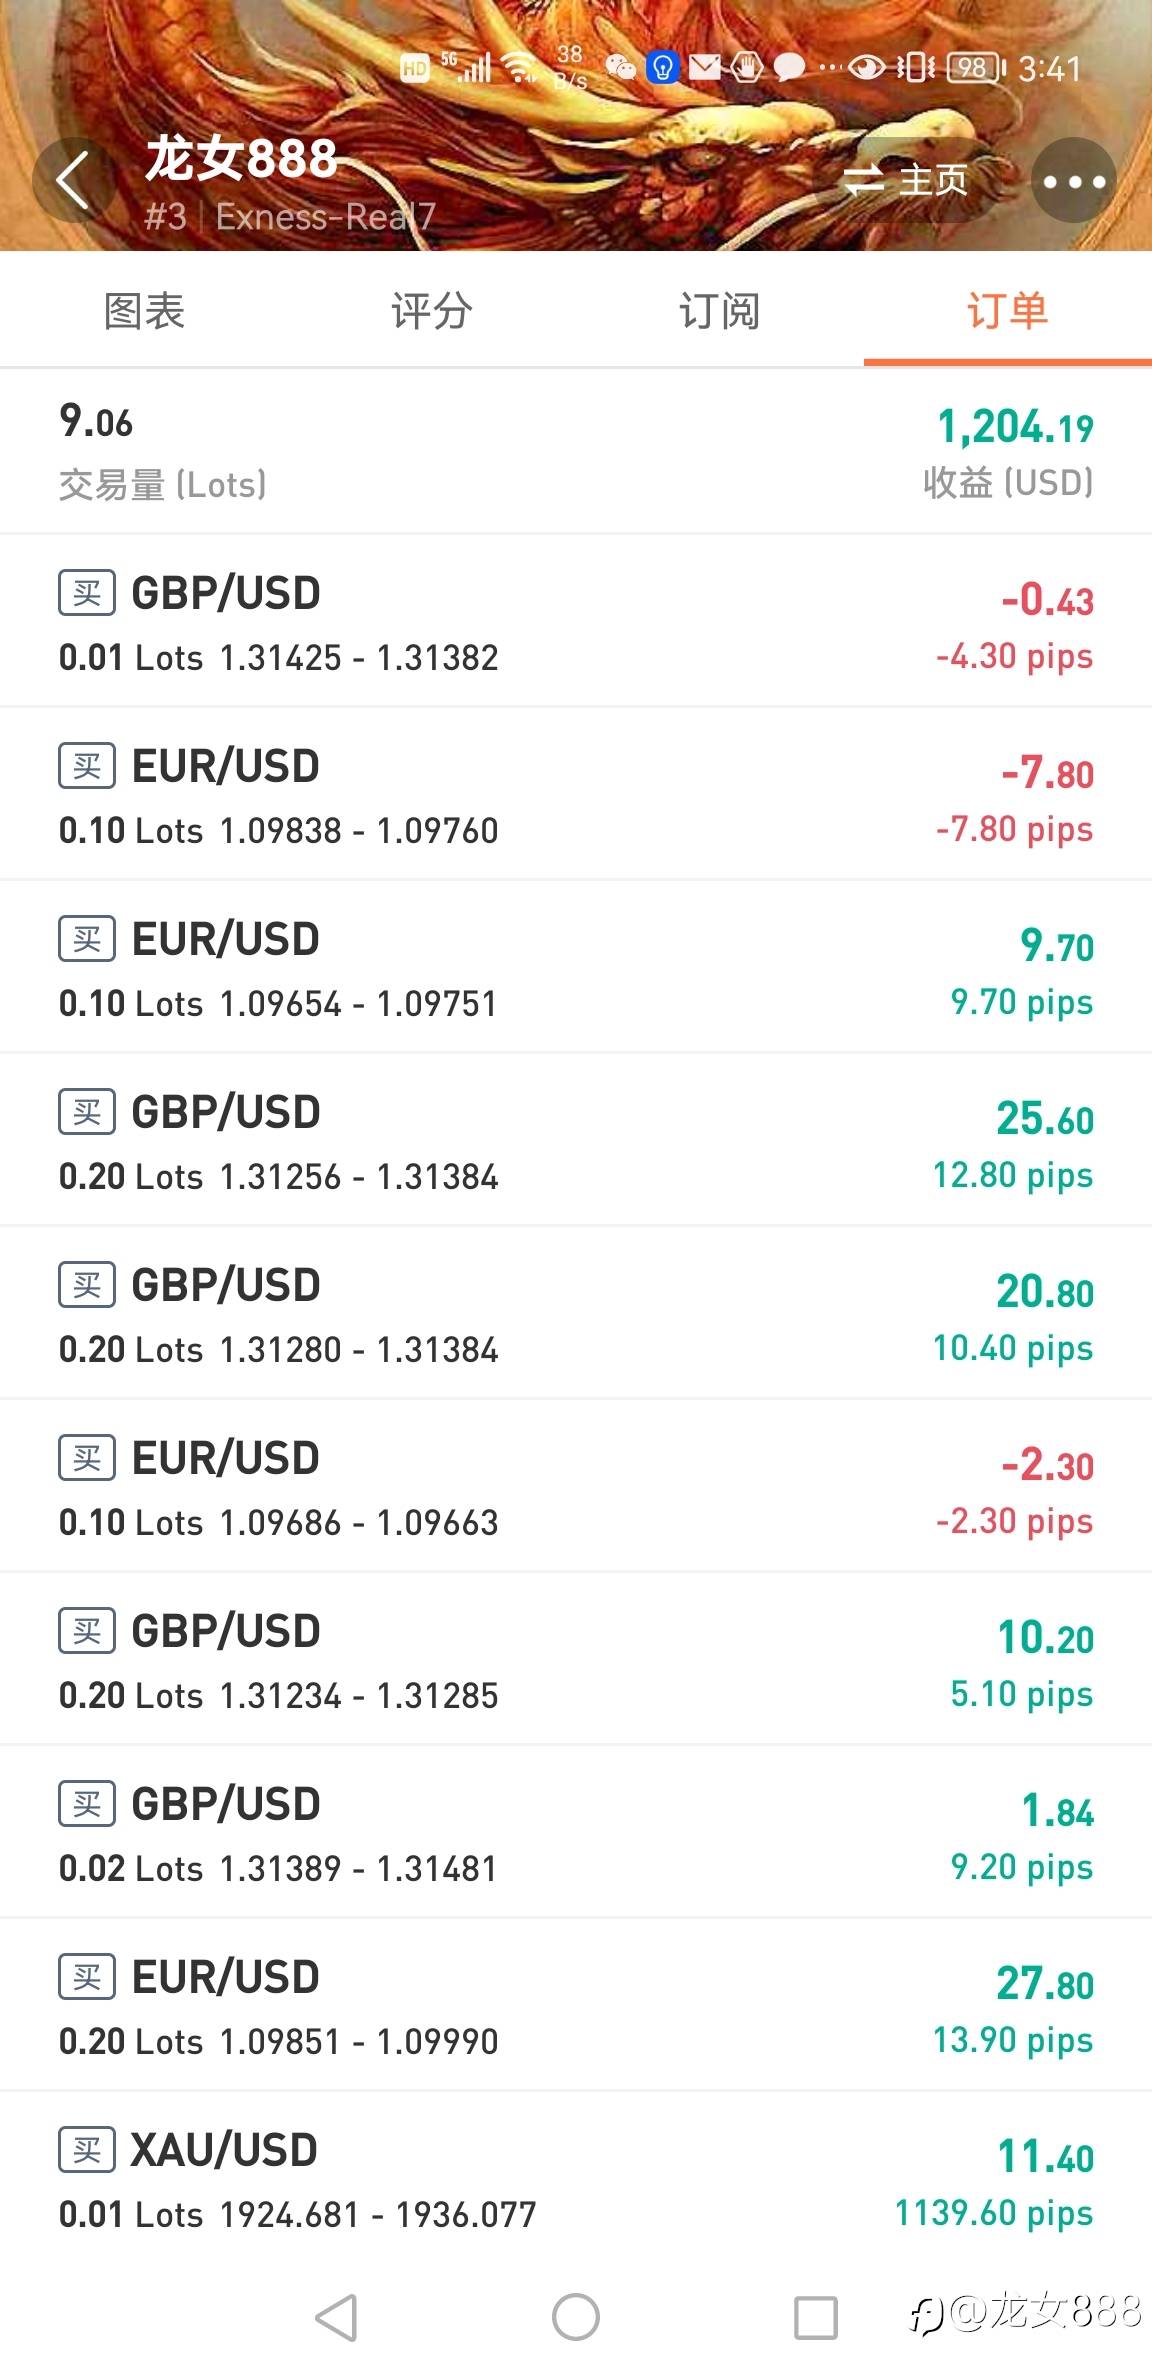Tap the back arrow icon

[73, 181]
